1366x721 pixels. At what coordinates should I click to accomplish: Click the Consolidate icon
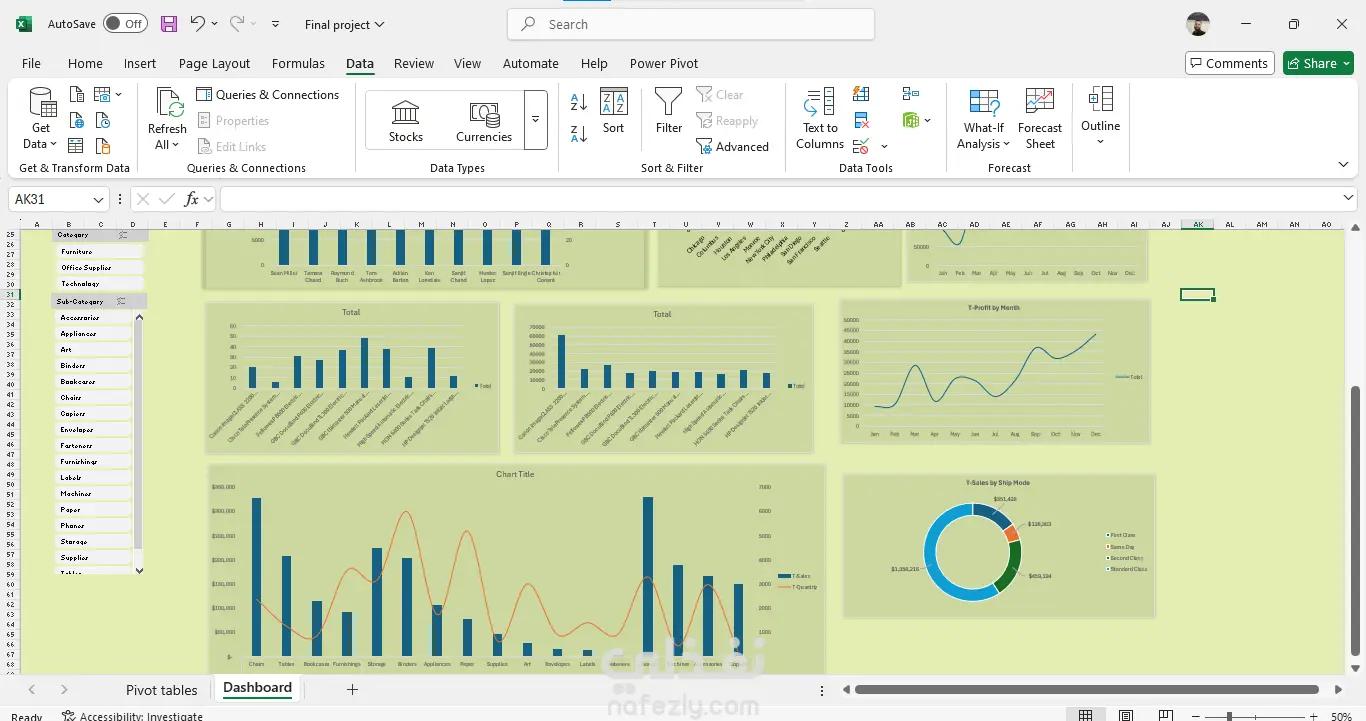(x=910, y=94)
